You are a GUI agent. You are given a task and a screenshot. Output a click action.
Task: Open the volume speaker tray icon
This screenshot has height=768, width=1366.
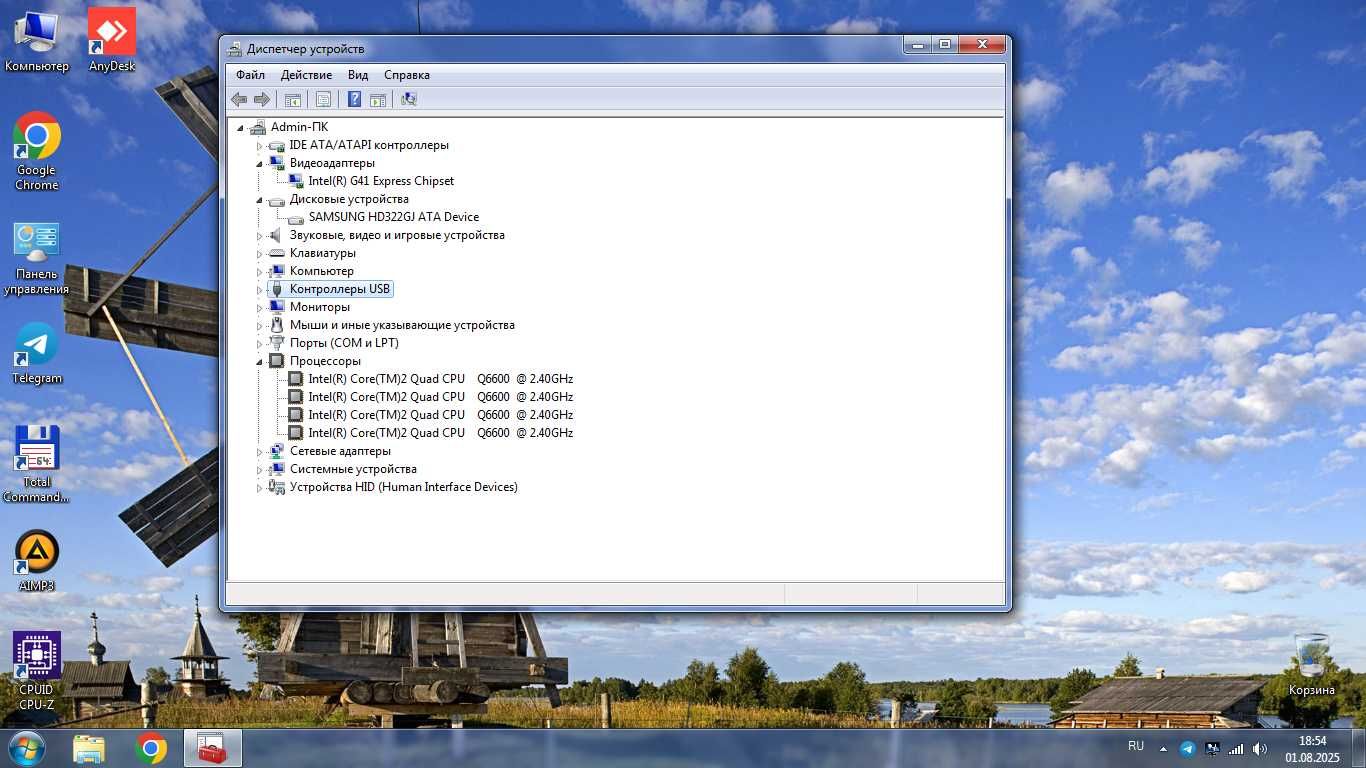1260,748
